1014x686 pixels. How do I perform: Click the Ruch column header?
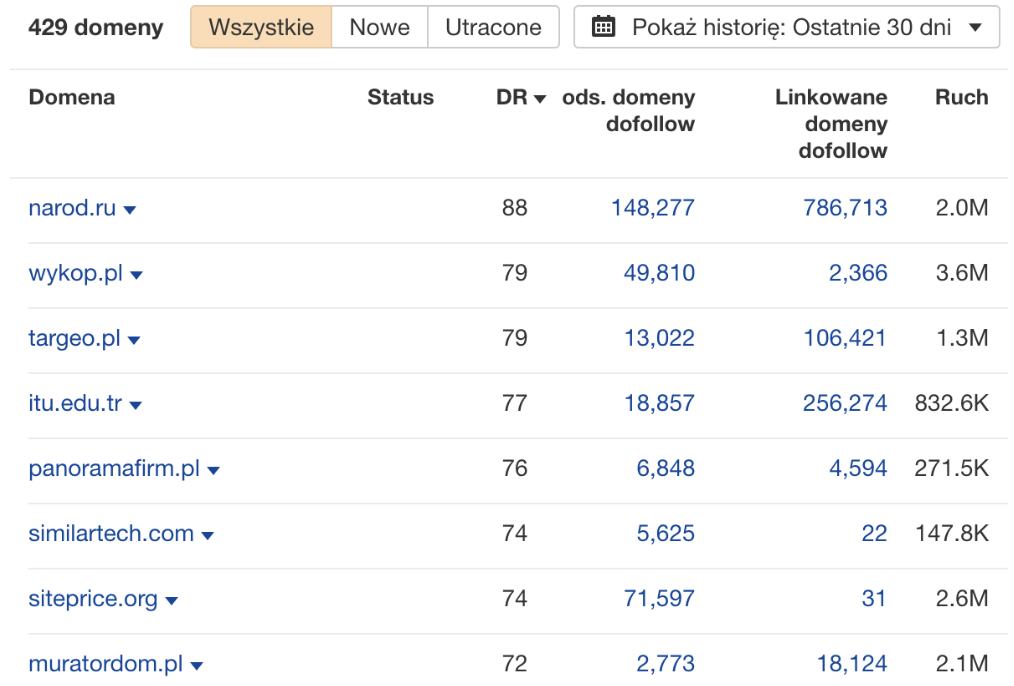pos(962,98)
